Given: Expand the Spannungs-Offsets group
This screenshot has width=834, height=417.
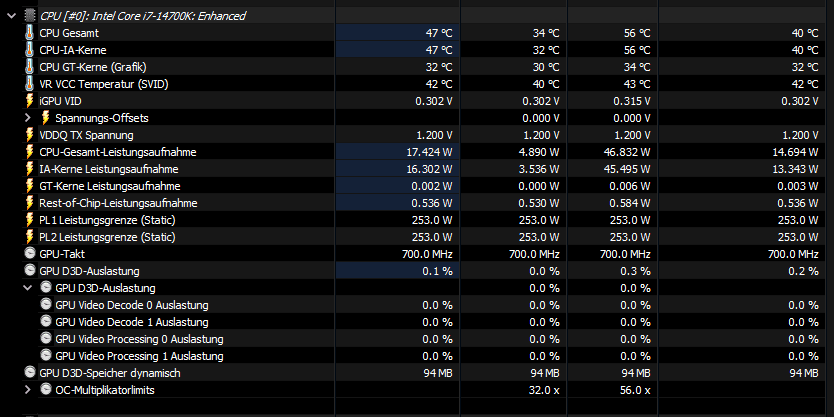Looking at the screenshot, I should tap(28, 118).
